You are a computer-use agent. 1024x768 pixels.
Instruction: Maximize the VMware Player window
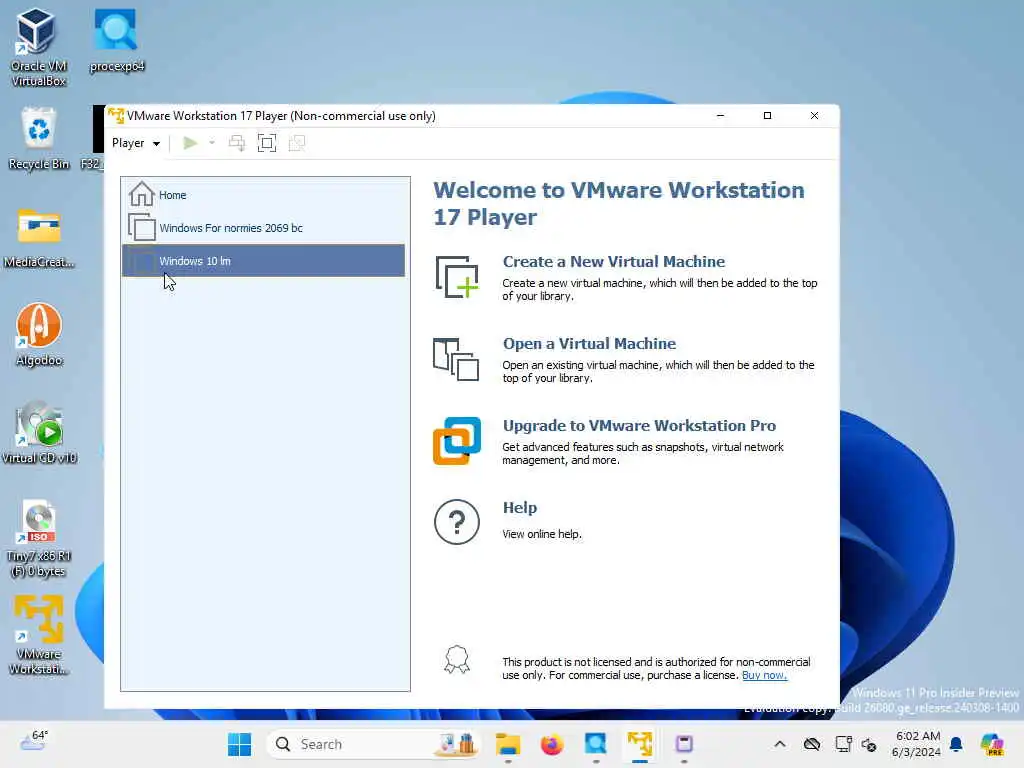click(767, 116)
